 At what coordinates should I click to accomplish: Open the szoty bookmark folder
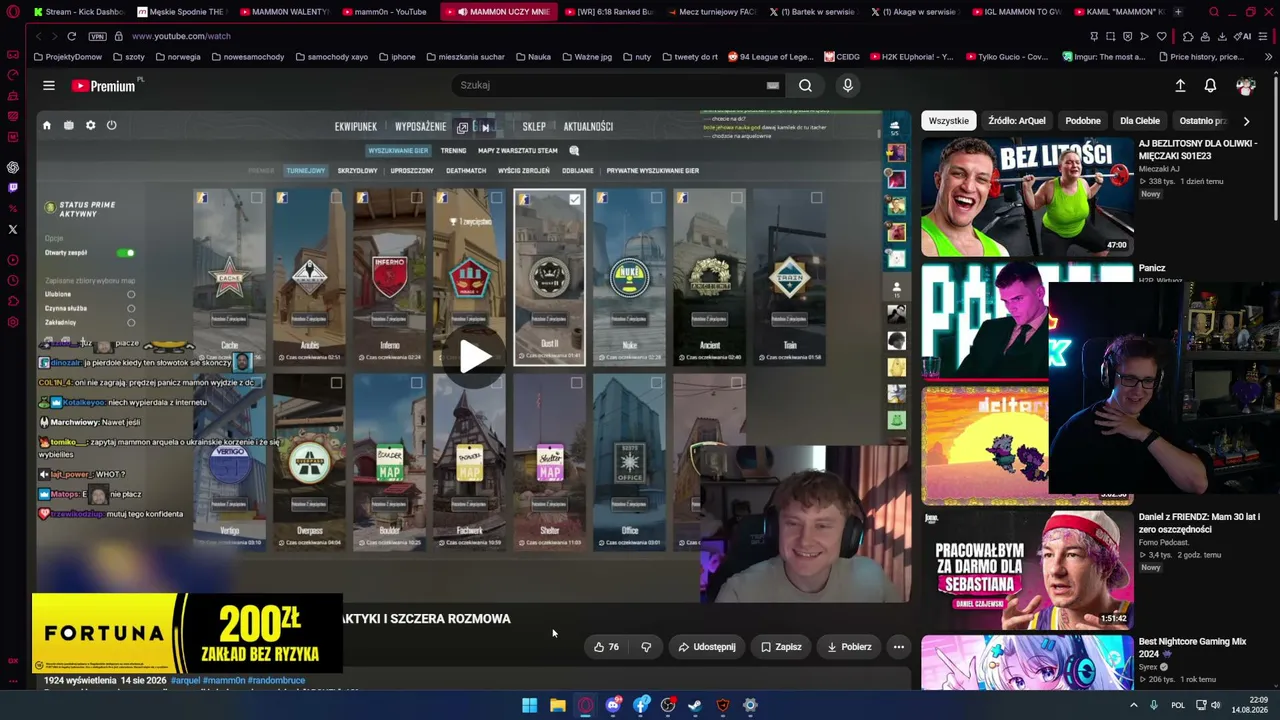pyautogui.click(x=129, y=57)
